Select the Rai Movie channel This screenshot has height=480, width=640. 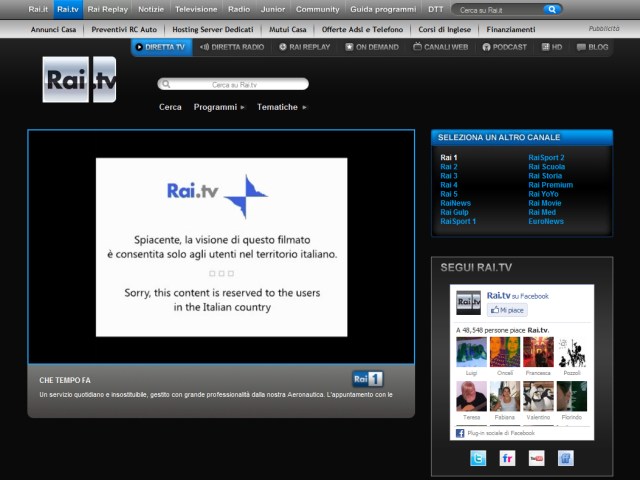point(545,203)
